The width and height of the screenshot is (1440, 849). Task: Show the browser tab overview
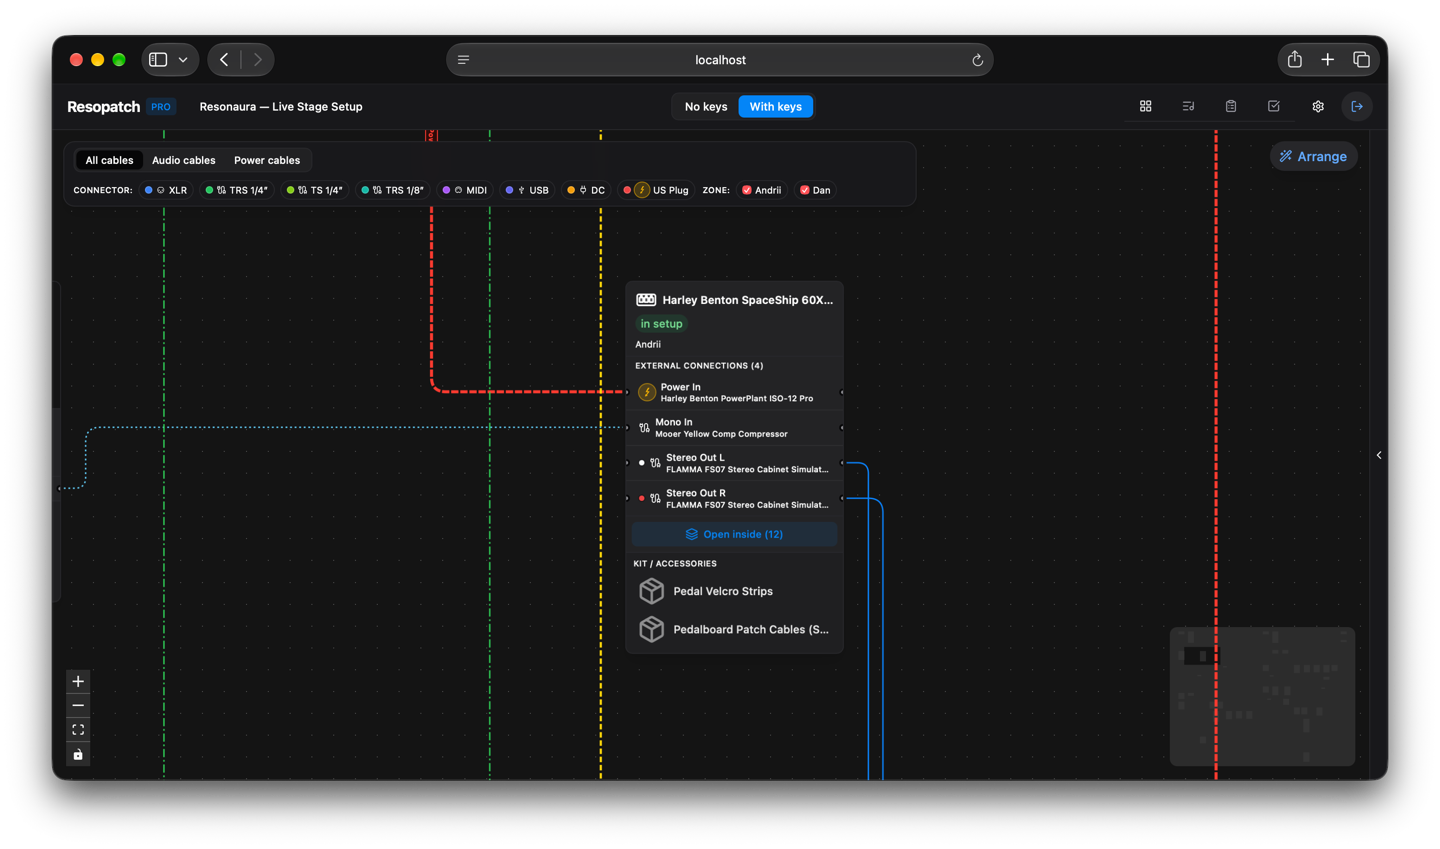click(1361, 60)
